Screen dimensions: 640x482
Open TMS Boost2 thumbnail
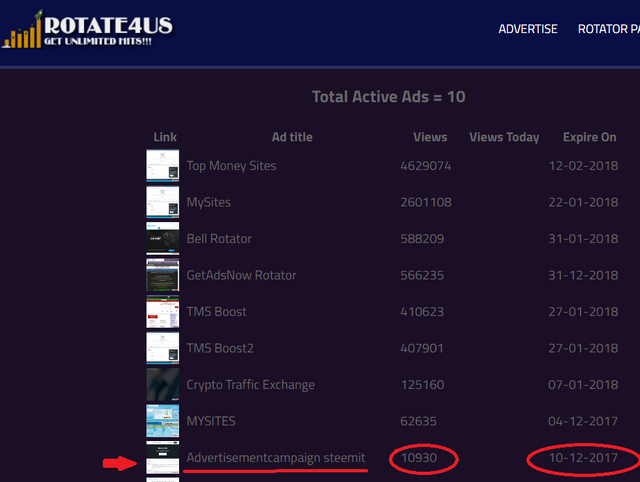coord(163,348)
